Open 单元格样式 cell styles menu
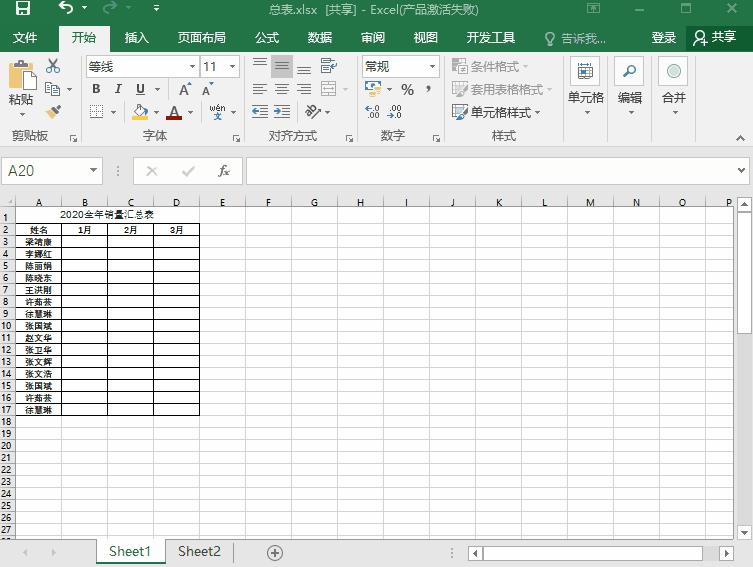 [x=496, y=112]
